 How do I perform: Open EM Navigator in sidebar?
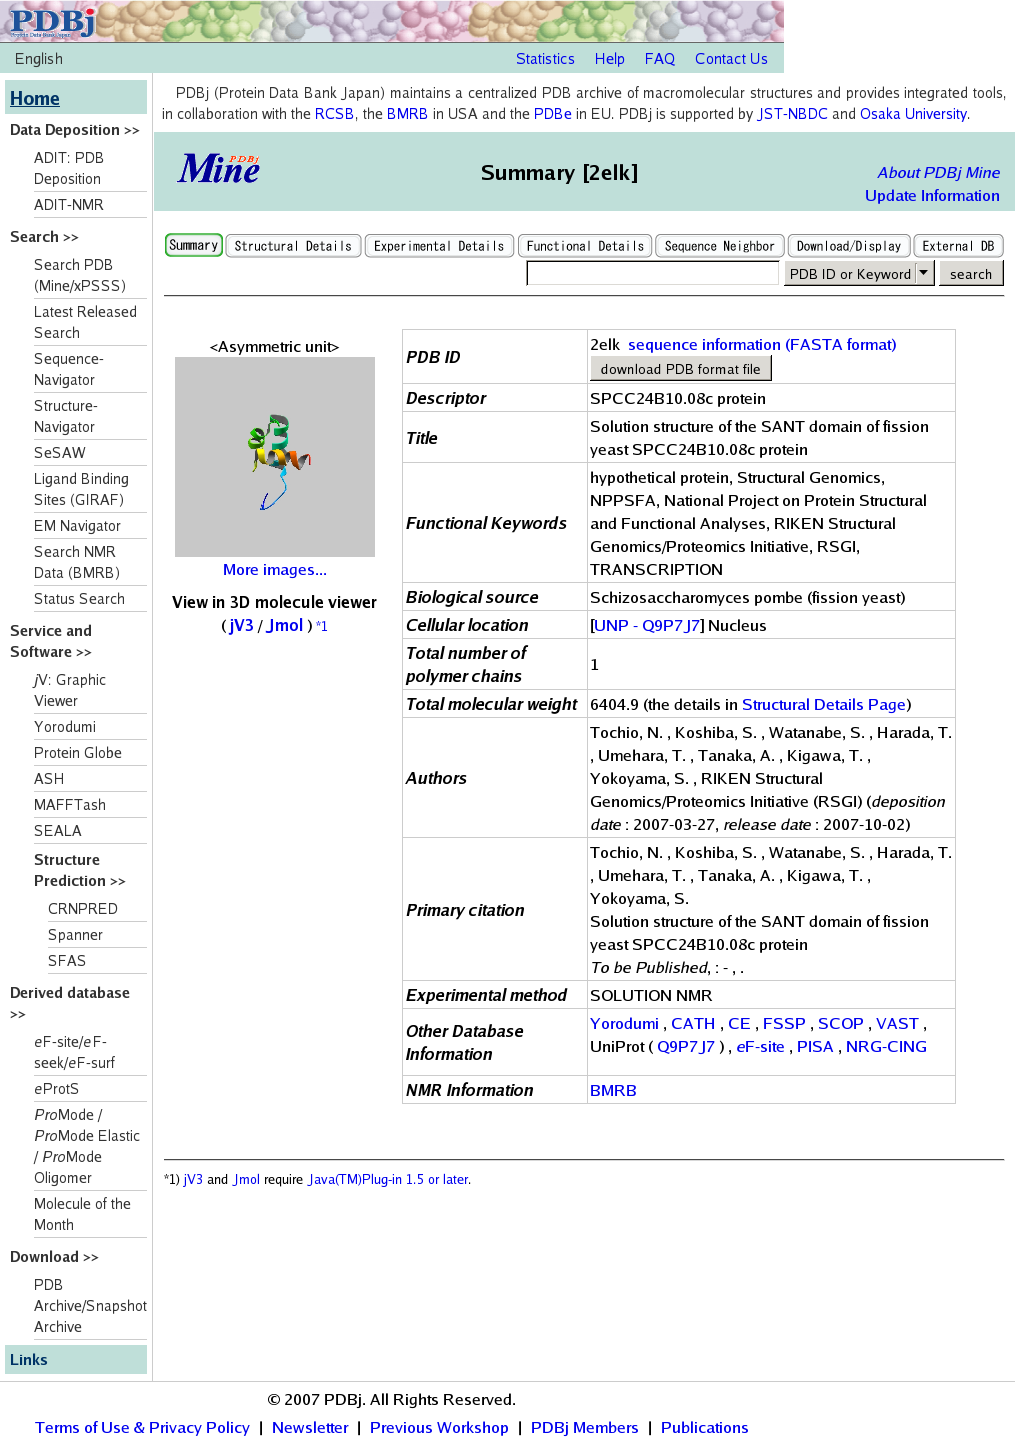coord(77,526)
